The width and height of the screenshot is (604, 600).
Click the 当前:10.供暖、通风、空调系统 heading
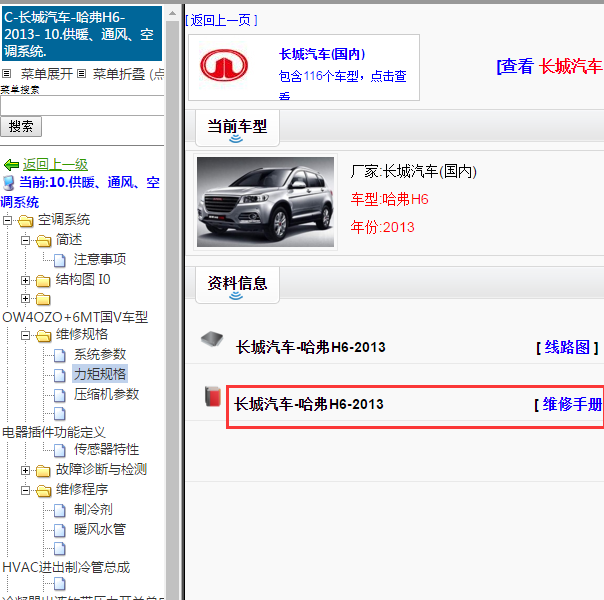point(80,192)
